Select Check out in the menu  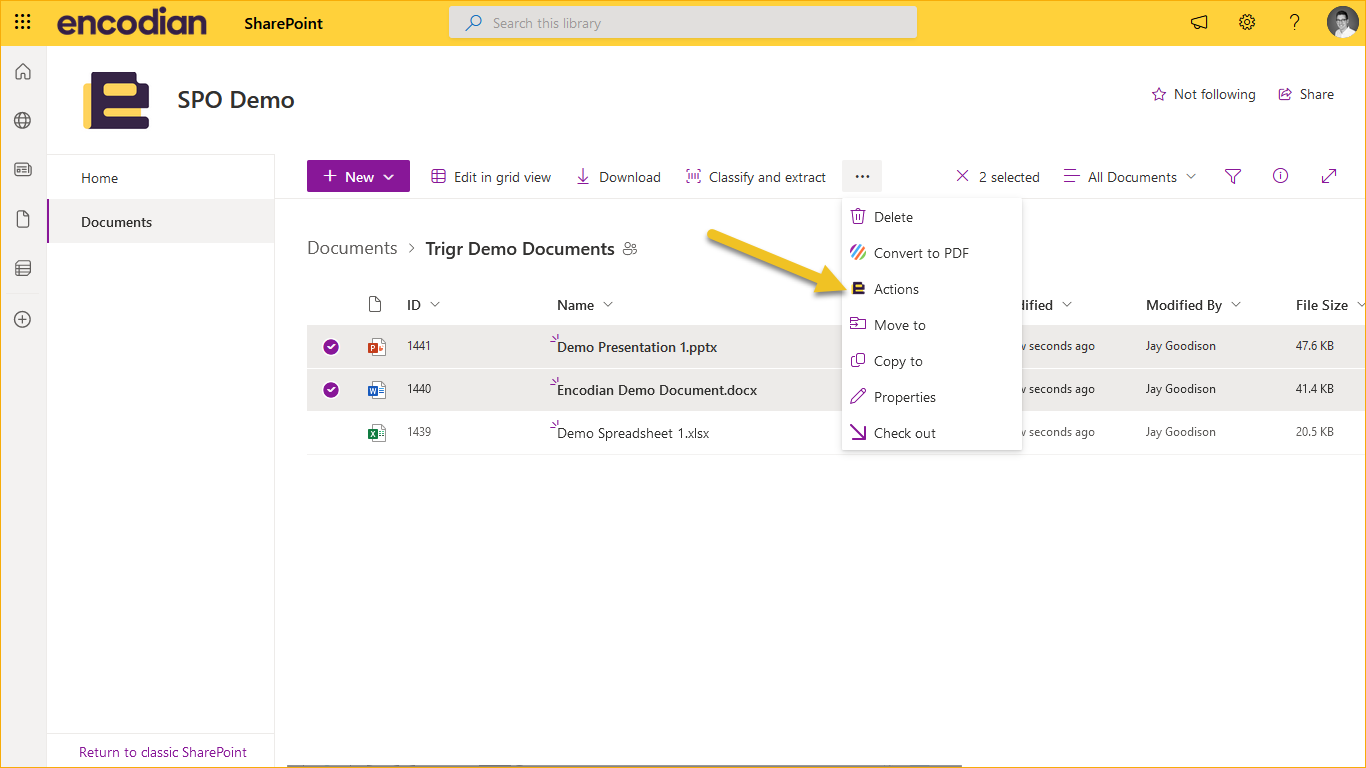[932, 433]
